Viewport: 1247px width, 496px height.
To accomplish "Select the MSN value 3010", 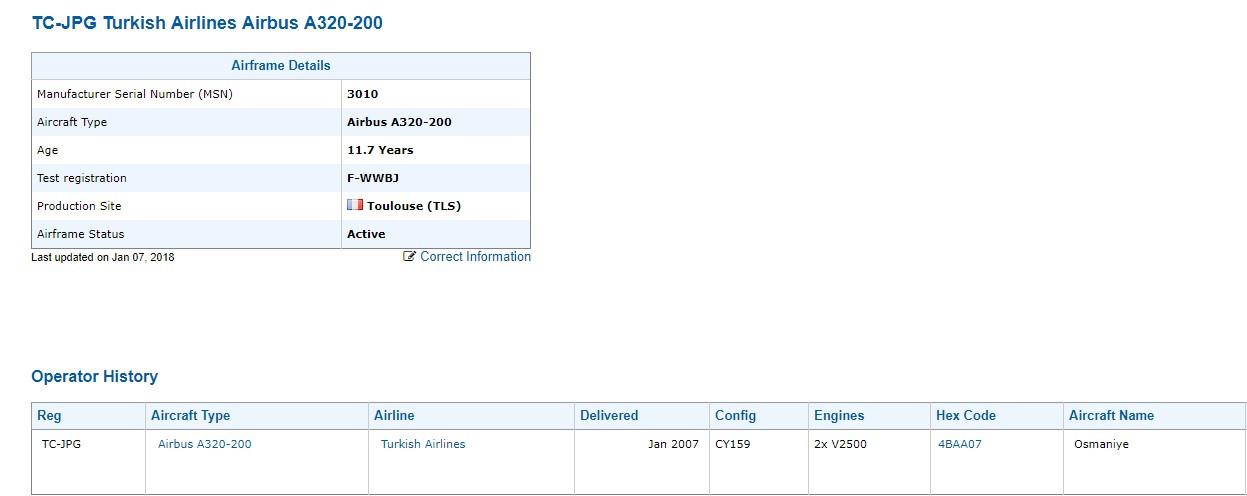I will (x=362, y=94).
